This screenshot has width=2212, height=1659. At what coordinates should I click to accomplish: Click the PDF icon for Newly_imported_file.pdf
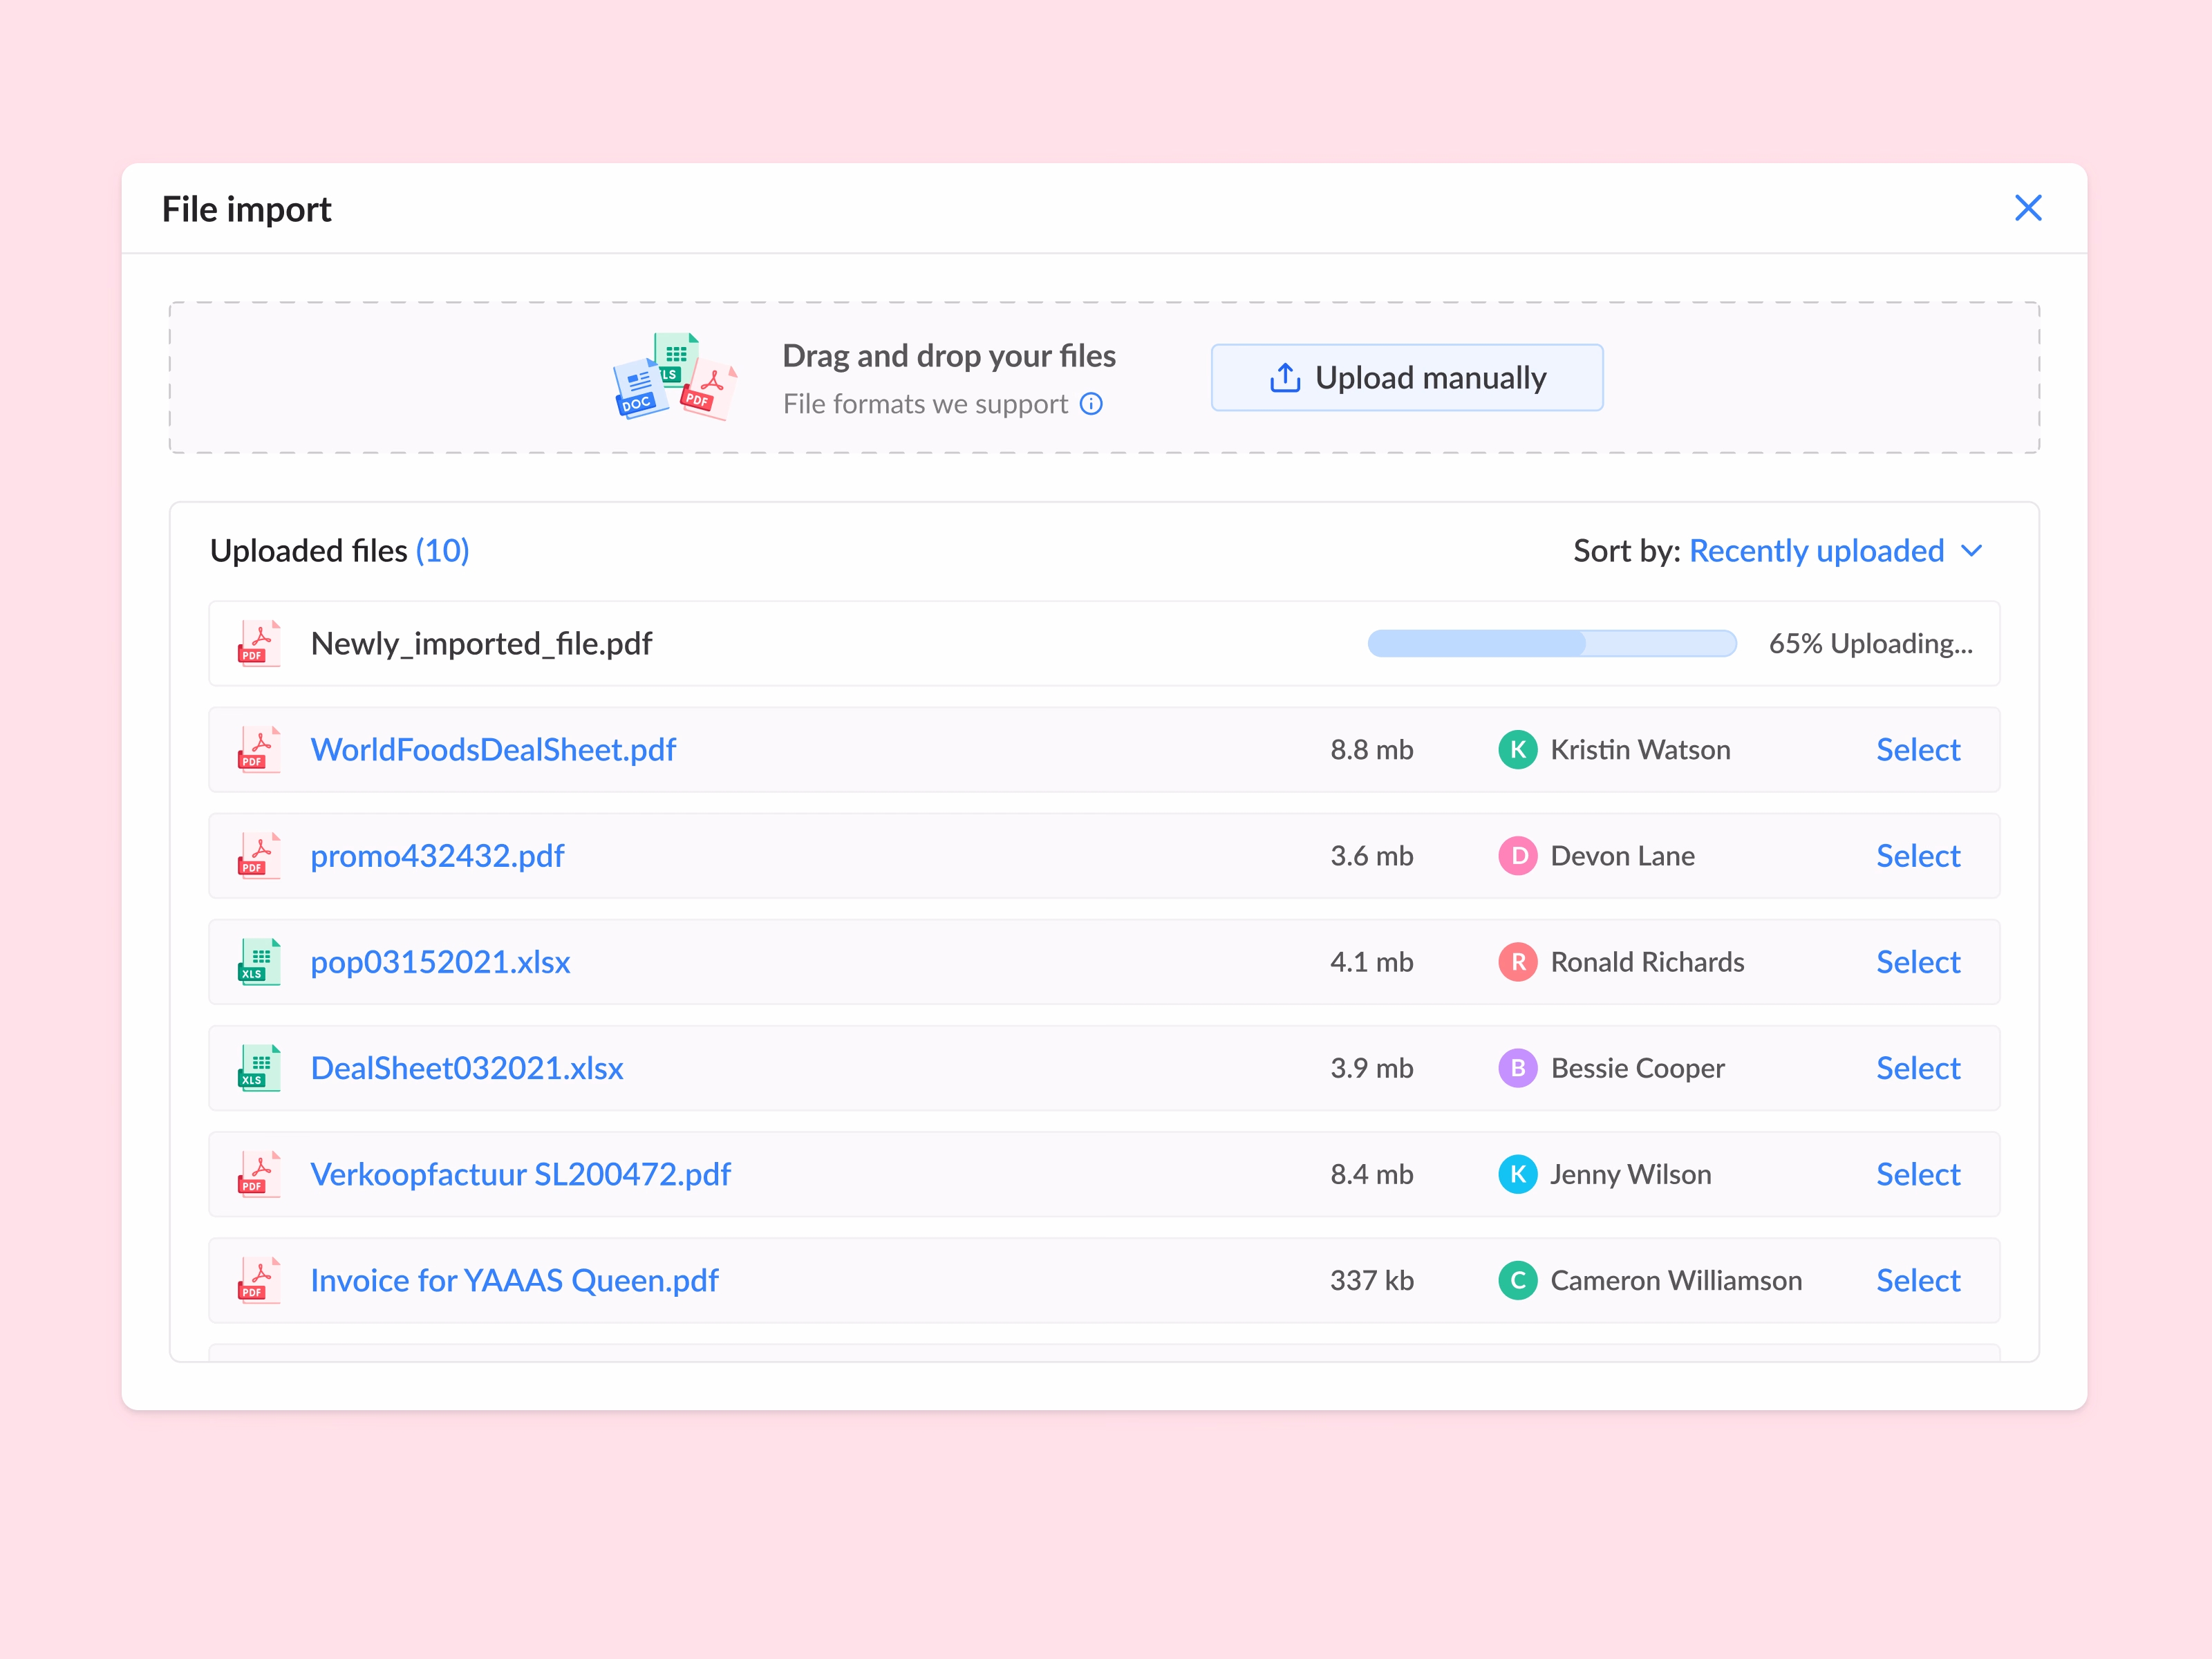pos(259,643)
